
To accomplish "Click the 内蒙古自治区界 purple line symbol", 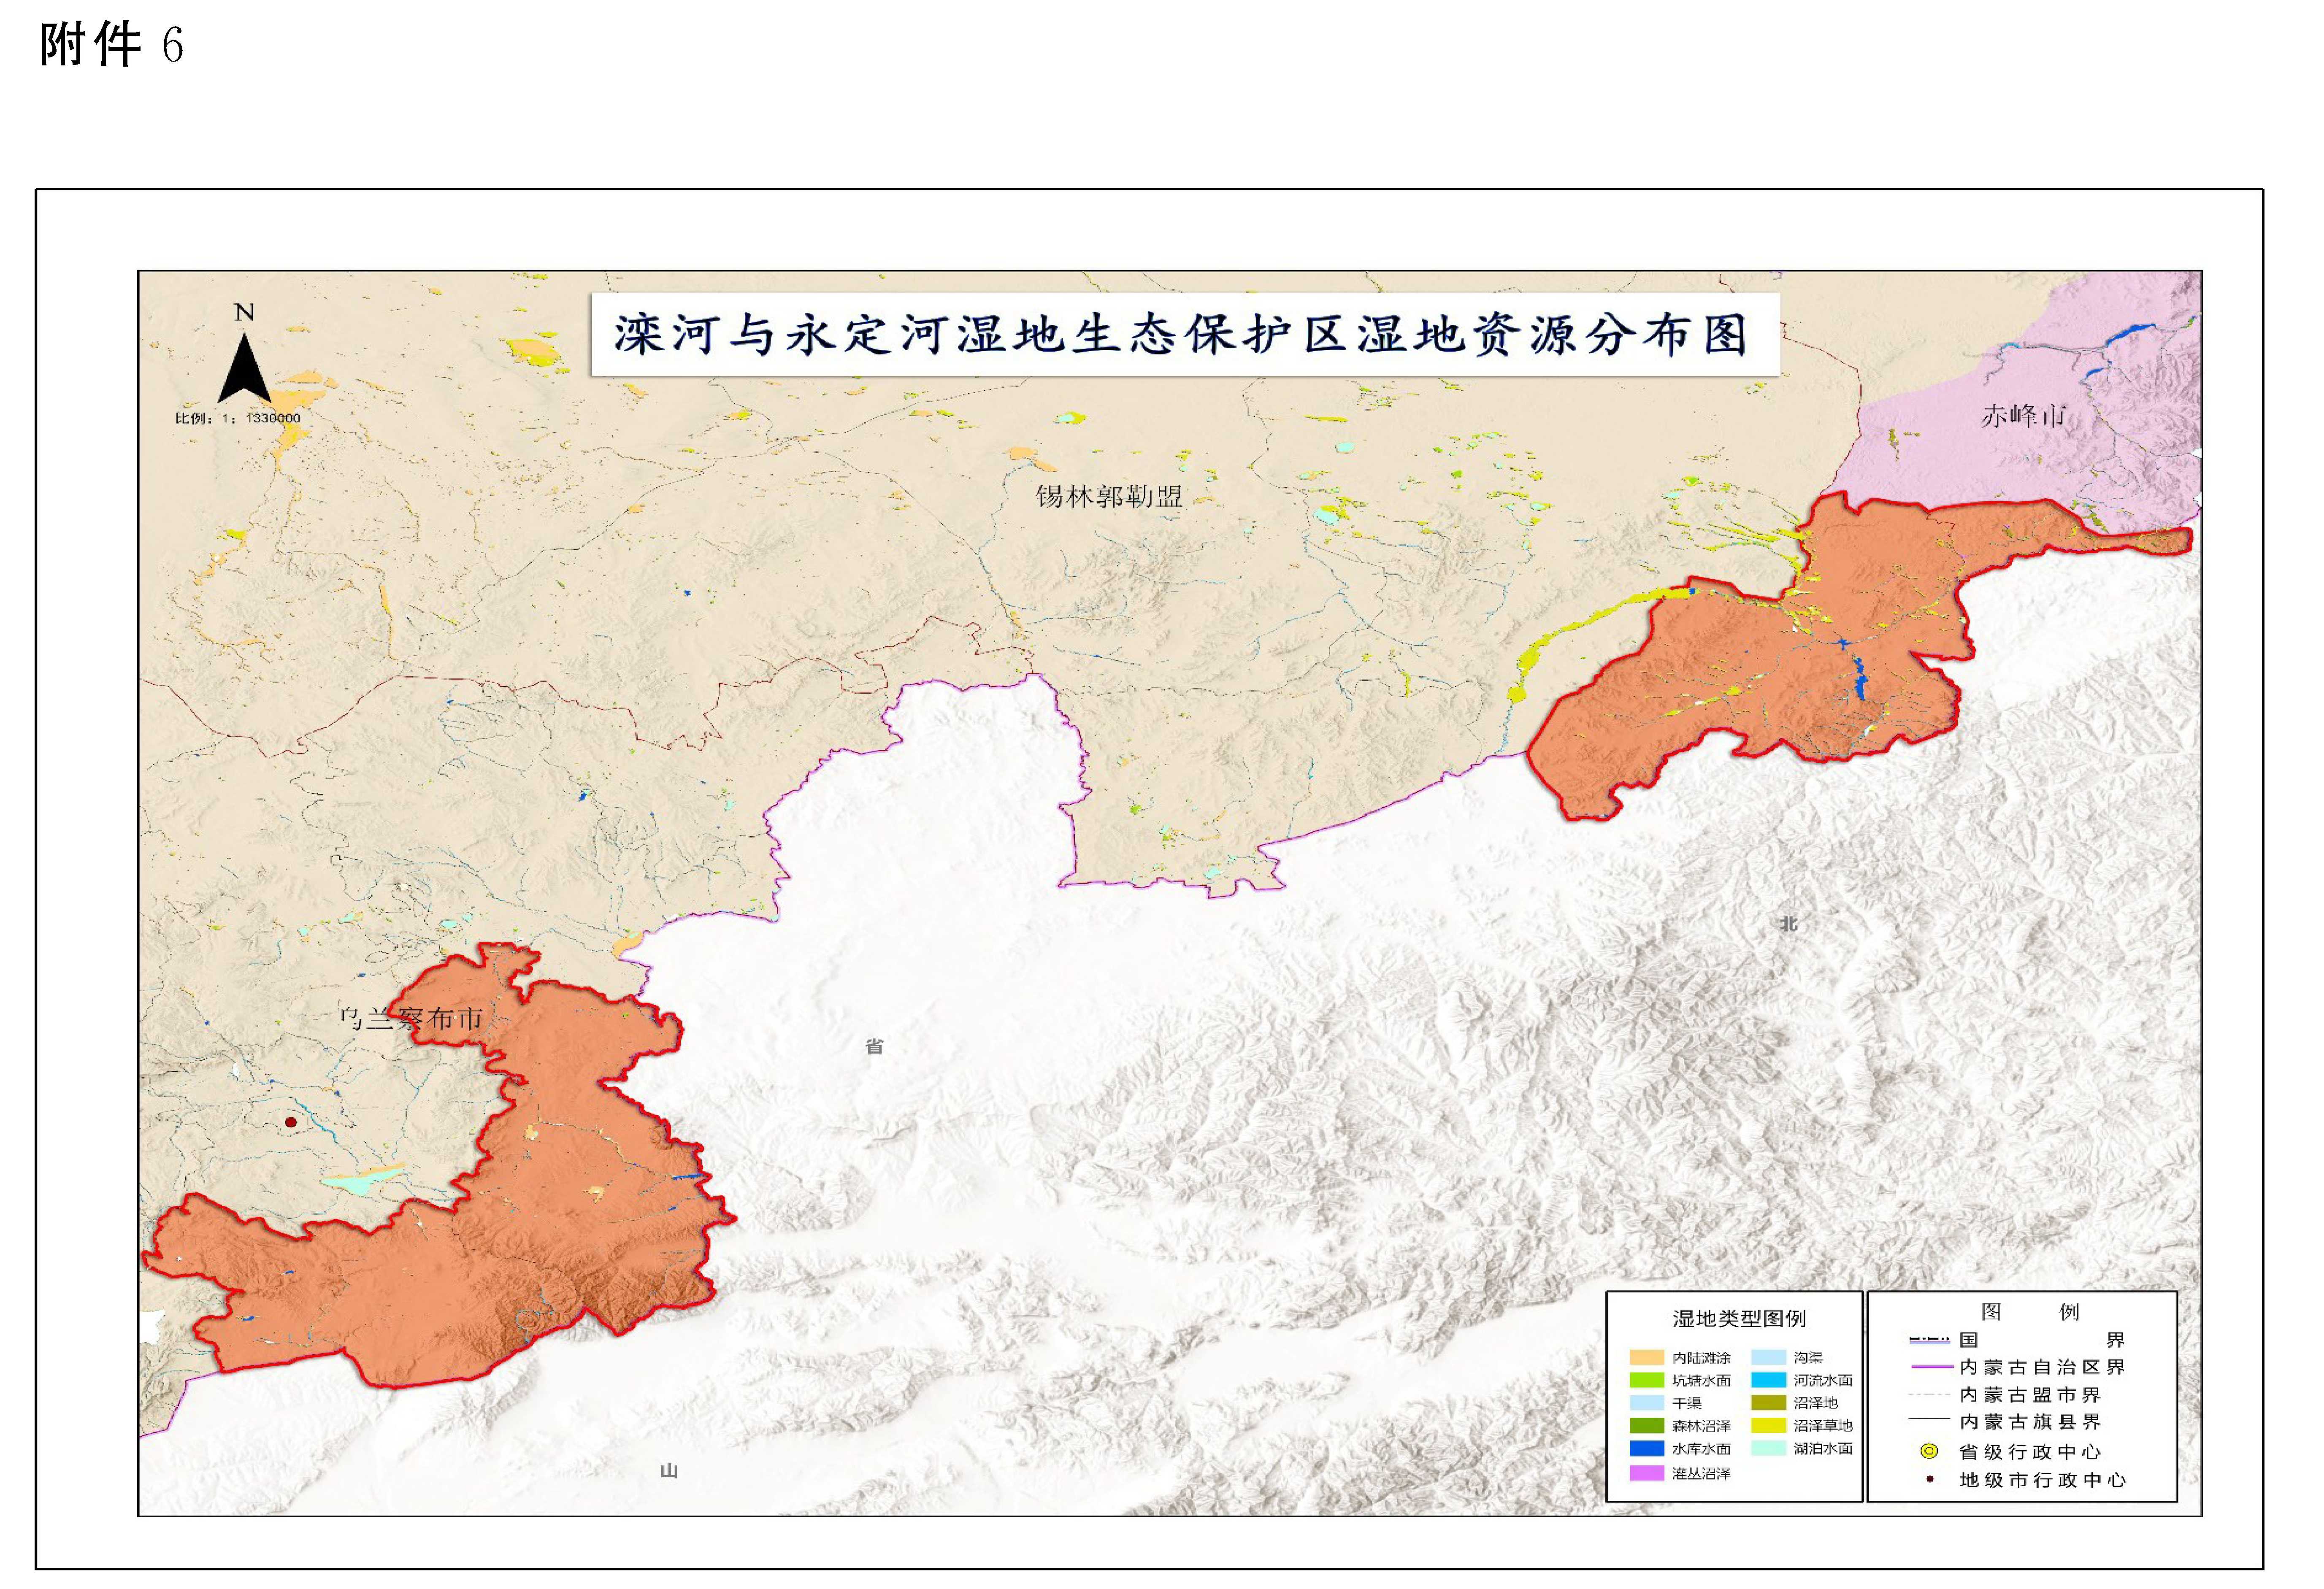I will (x=1933, y=1366).
